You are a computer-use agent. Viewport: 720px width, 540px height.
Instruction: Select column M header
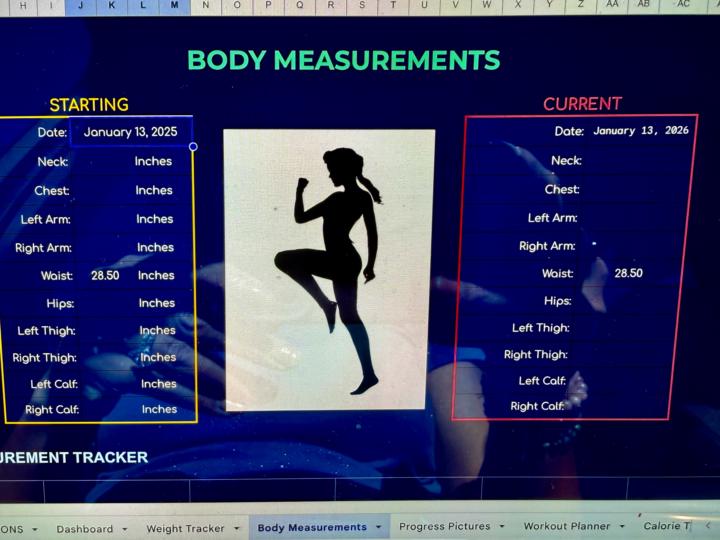[174, 6]
